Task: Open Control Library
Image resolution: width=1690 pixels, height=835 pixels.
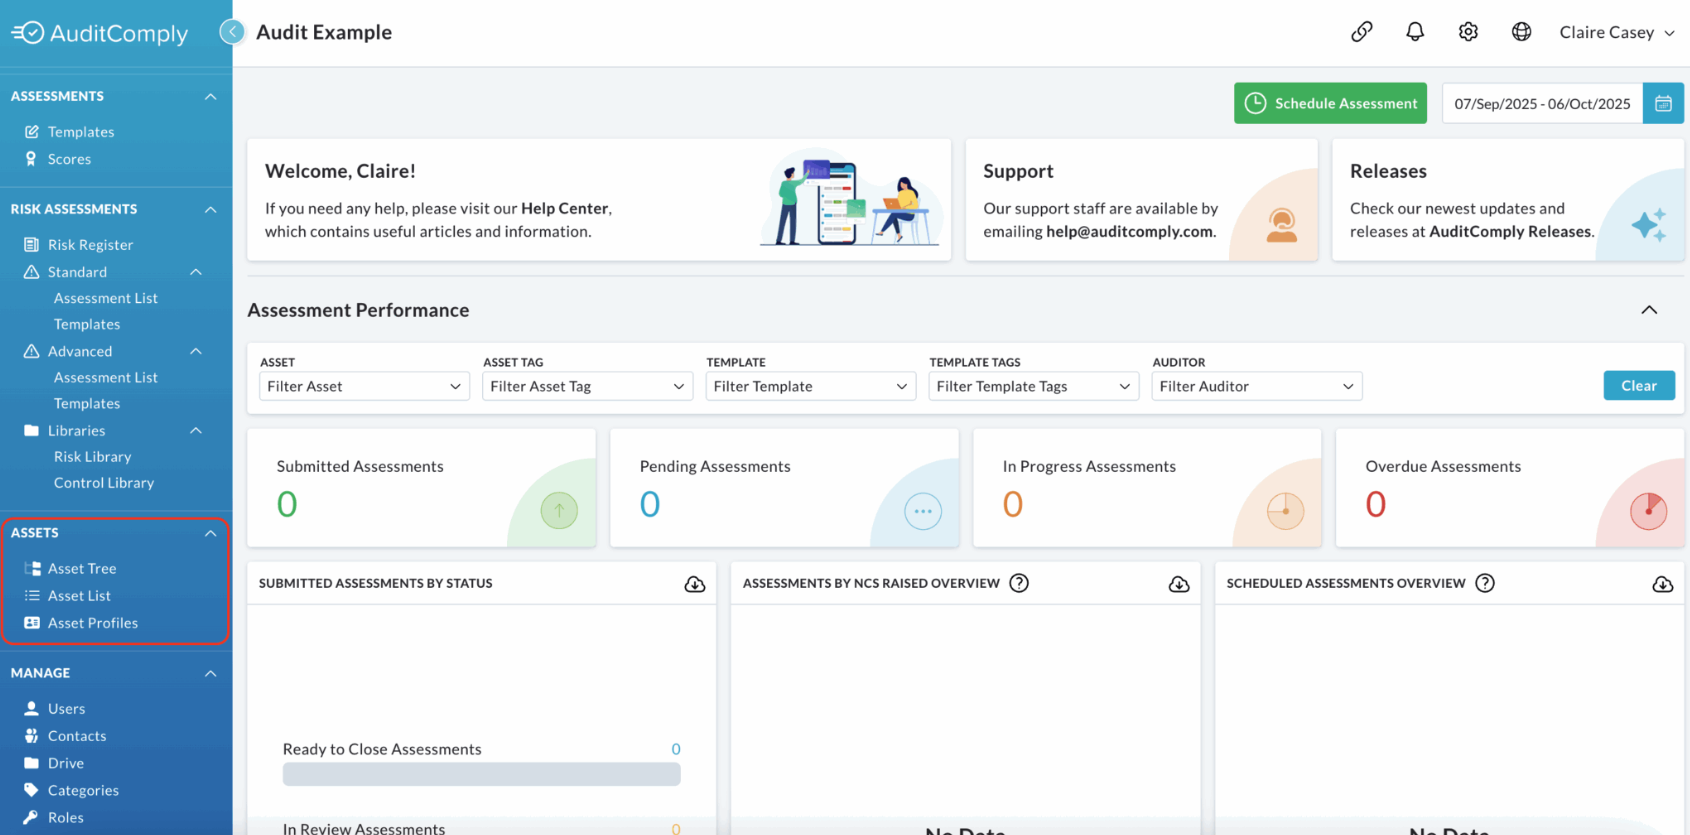Action: (104, 482)
